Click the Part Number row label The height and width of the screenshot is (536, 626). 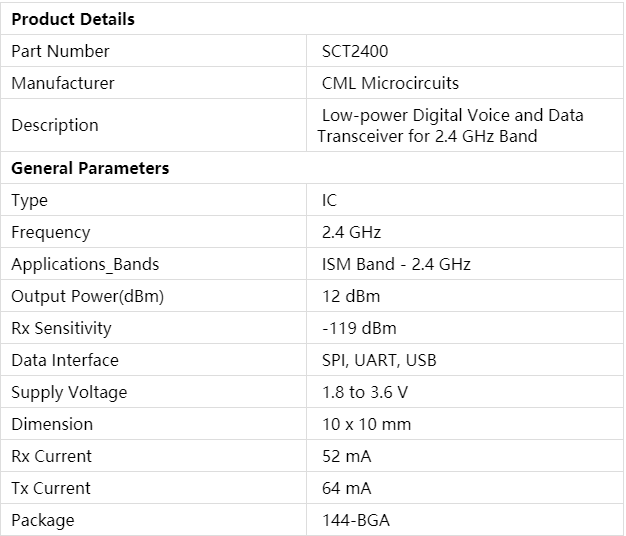[x=60, y=51]
